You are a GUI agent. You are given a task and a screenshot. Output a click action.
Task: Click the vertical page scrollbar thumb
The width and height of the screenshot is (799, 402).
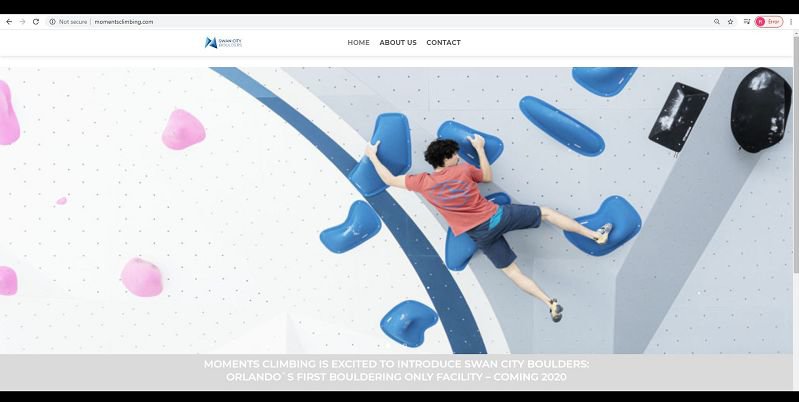(x=796, y=155)
